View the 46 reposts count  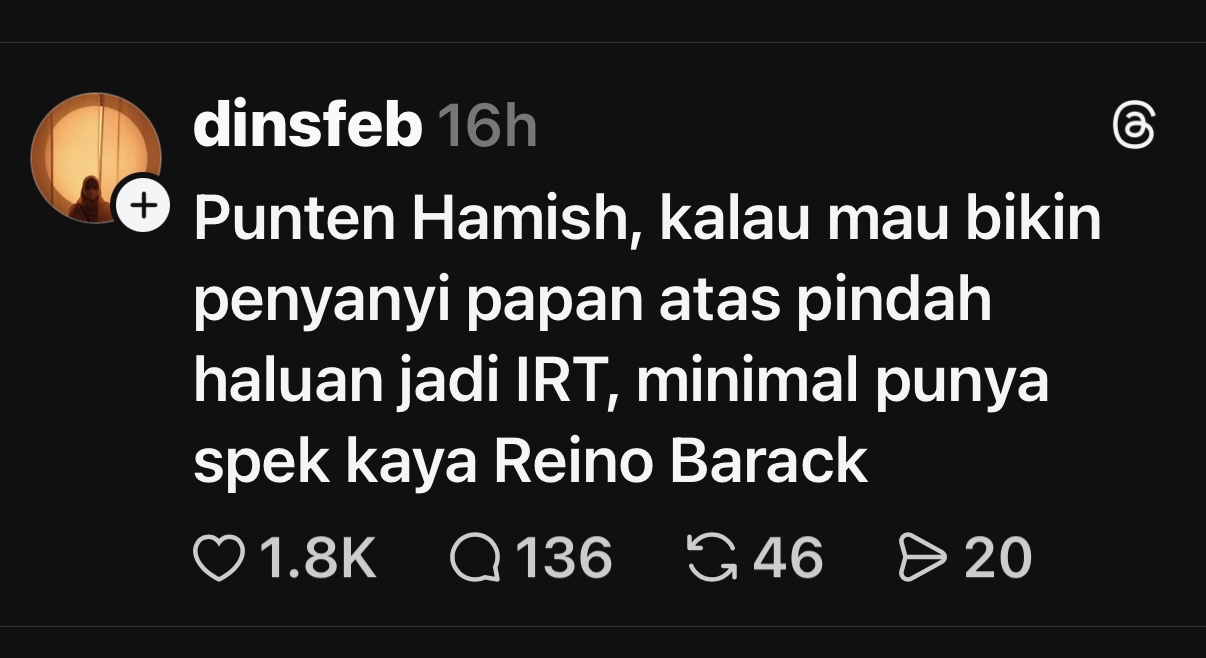(788, 558)
